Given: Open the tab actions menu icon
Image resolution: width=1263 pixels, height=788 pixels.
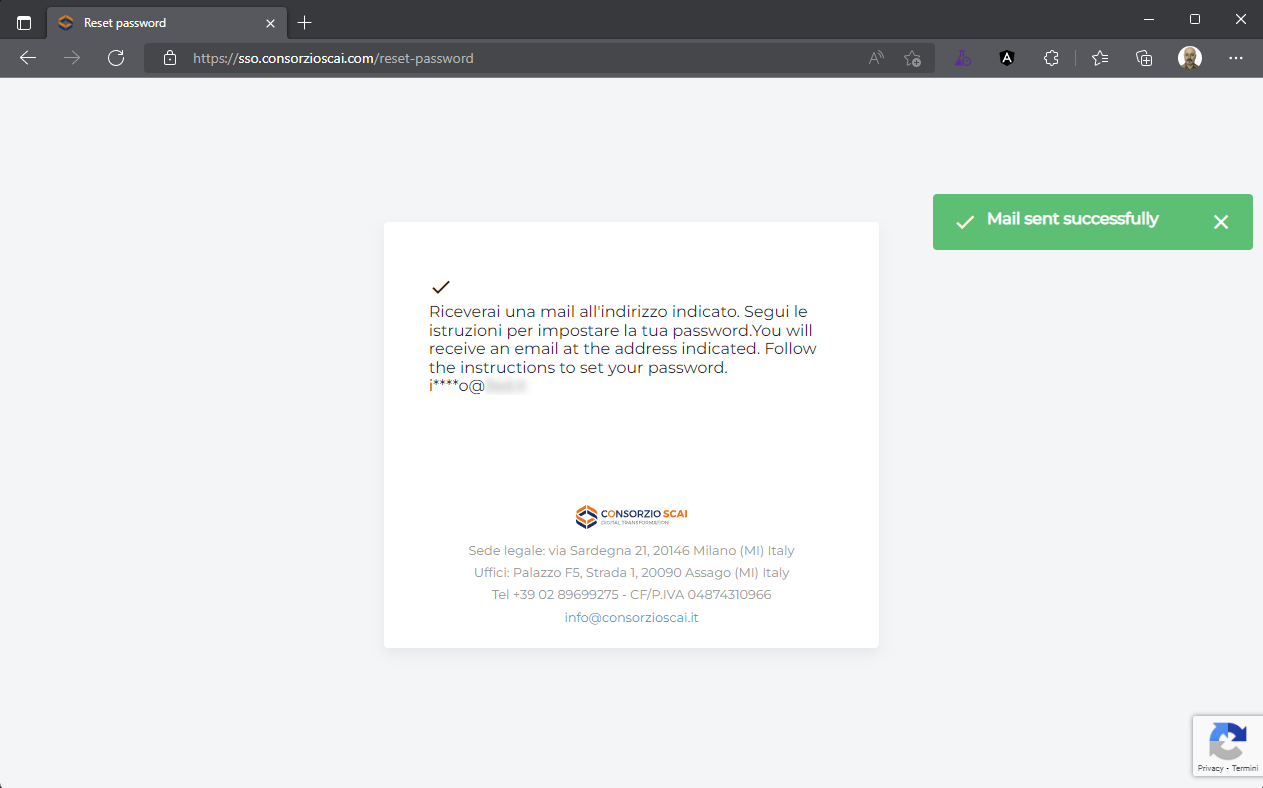Looking at the screenshot, I should 24,22.
